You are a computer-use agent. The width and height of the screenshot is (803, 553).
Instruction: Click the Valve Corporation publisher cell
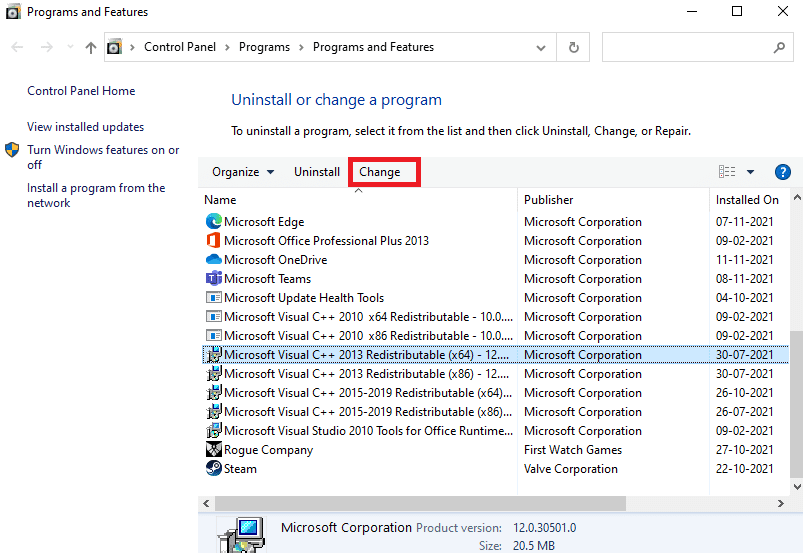point(570,469)
